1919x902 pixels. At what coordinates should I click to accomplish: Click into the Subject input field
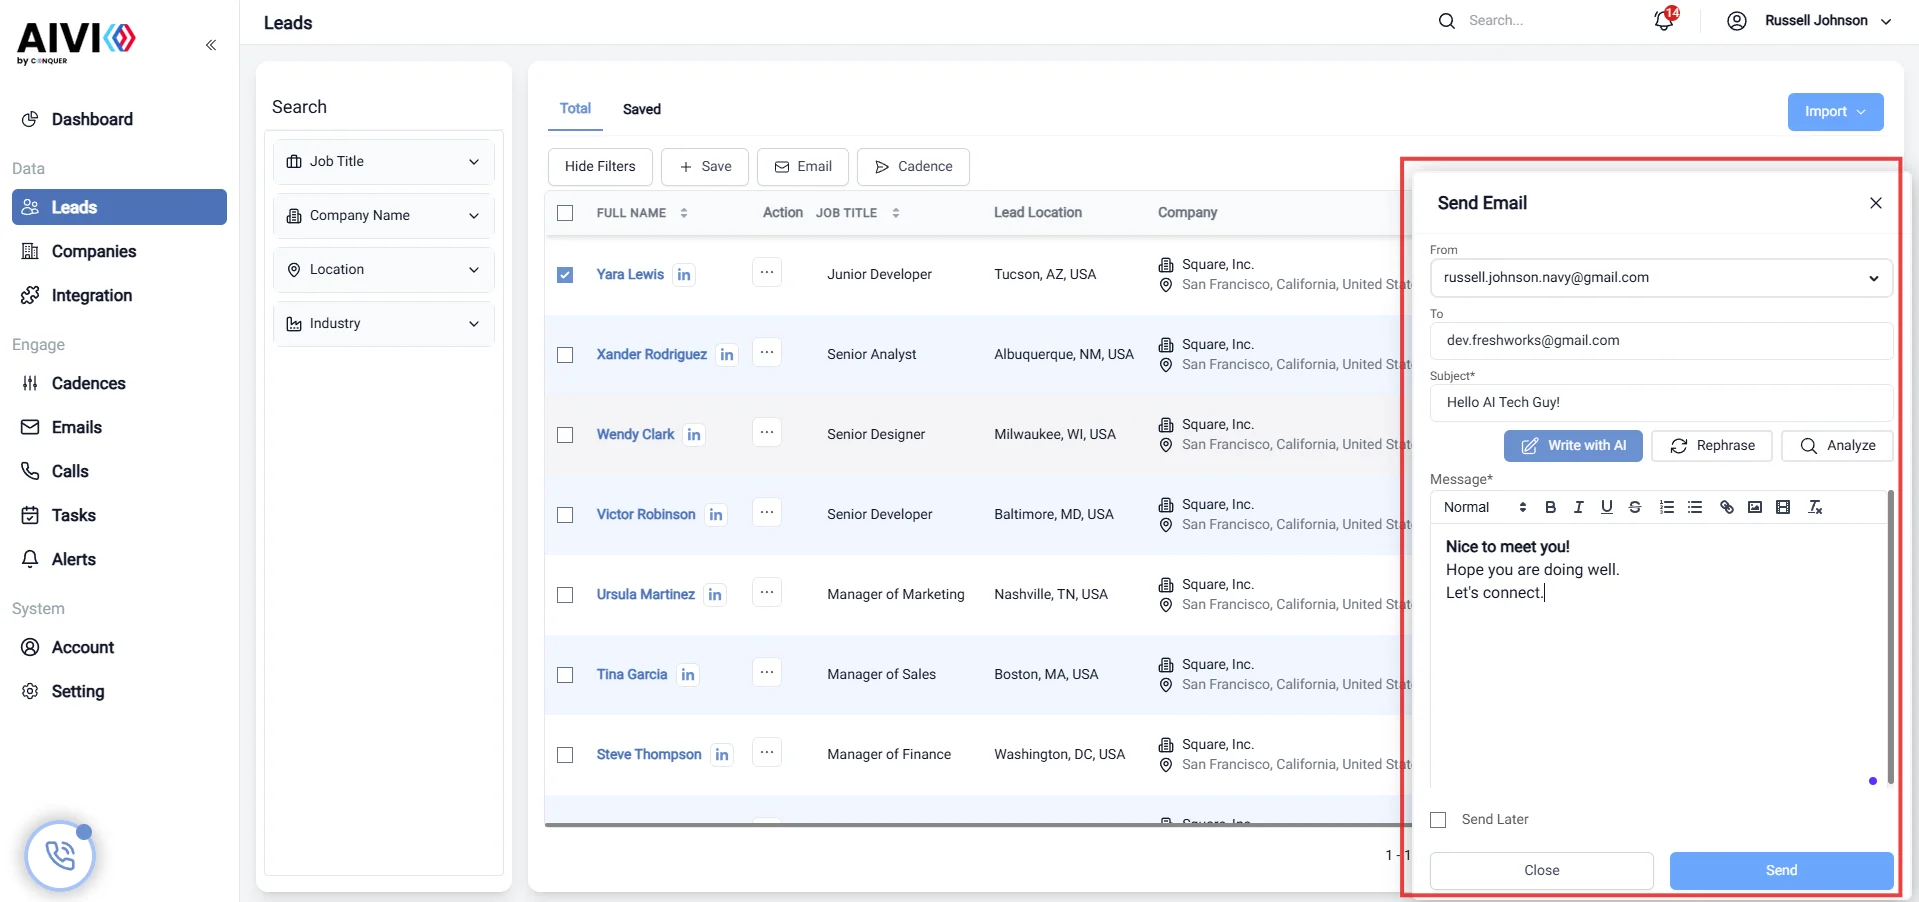tap(1661, 403)
